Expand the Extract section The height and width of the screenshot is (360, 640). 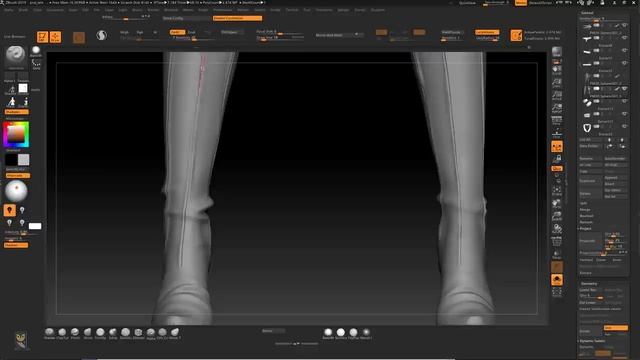coord(585,273)
